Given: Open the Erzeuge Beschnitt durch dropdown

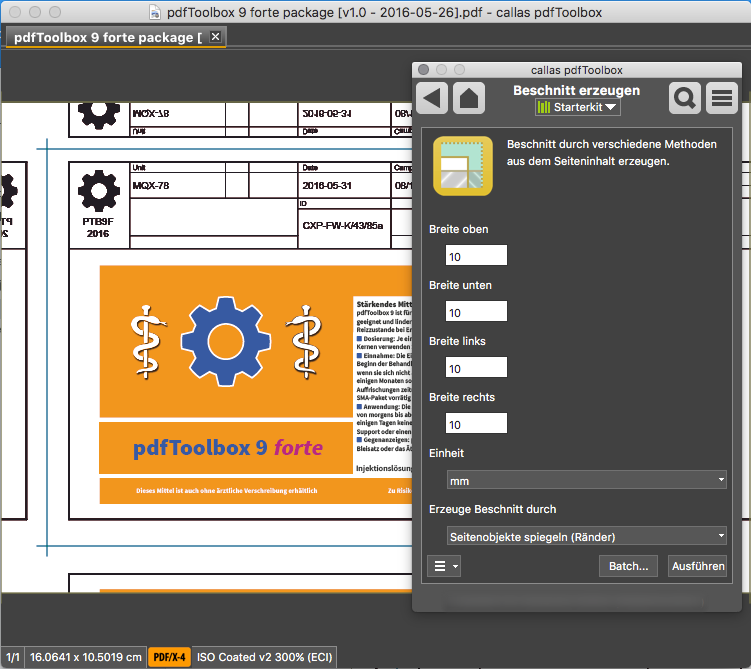Looking at the screenshot, I should click(x=587, y=536).
